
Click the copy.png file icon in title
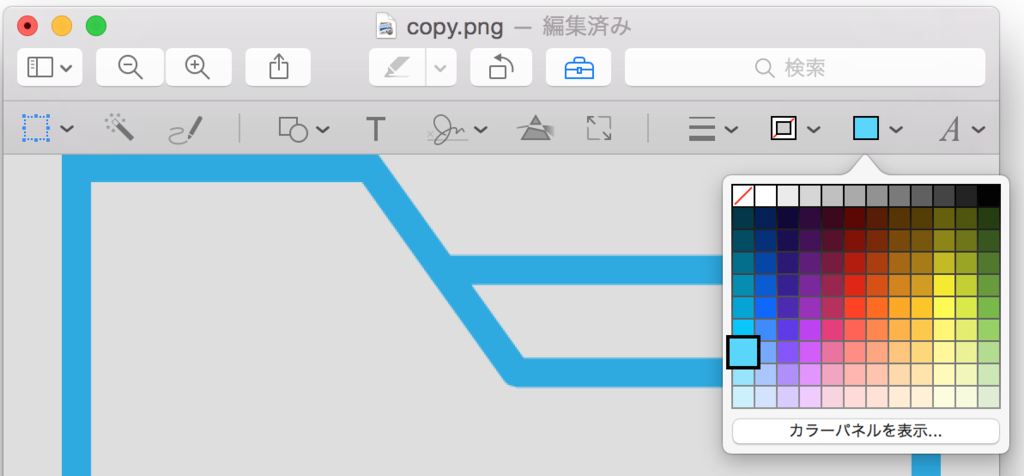pyautogui.click(x=387, y=26)
